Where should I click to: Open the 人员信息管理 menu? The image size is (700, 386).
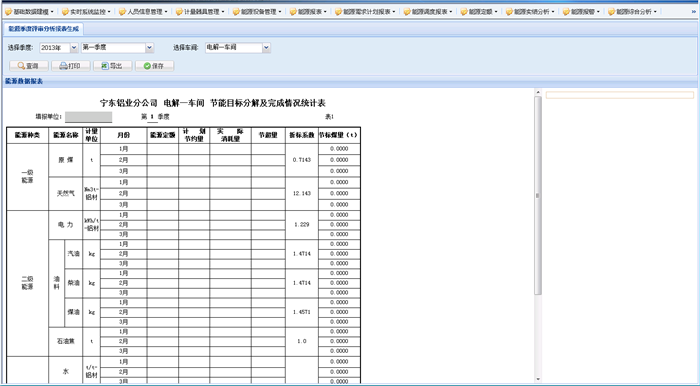pyautogui.click(x=144, y=12)
